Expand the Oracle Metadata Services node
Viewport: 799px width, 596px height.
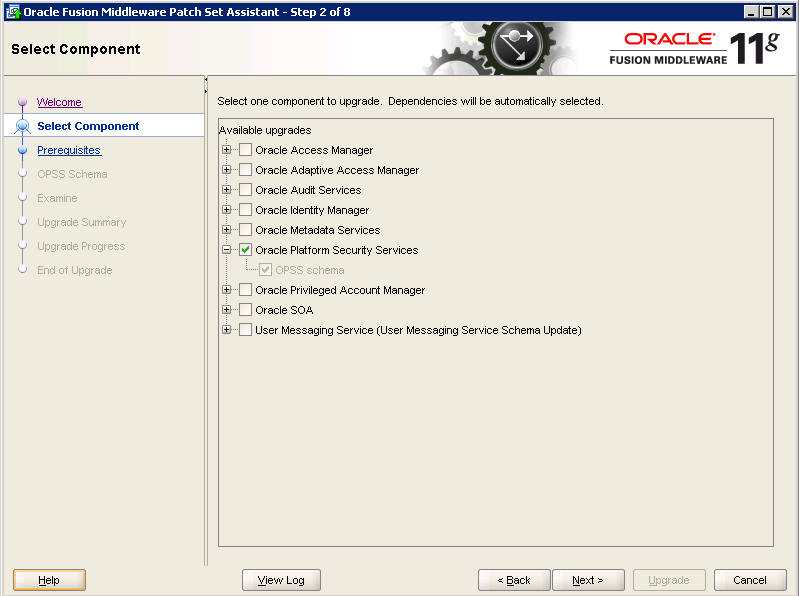click(227, 230)
